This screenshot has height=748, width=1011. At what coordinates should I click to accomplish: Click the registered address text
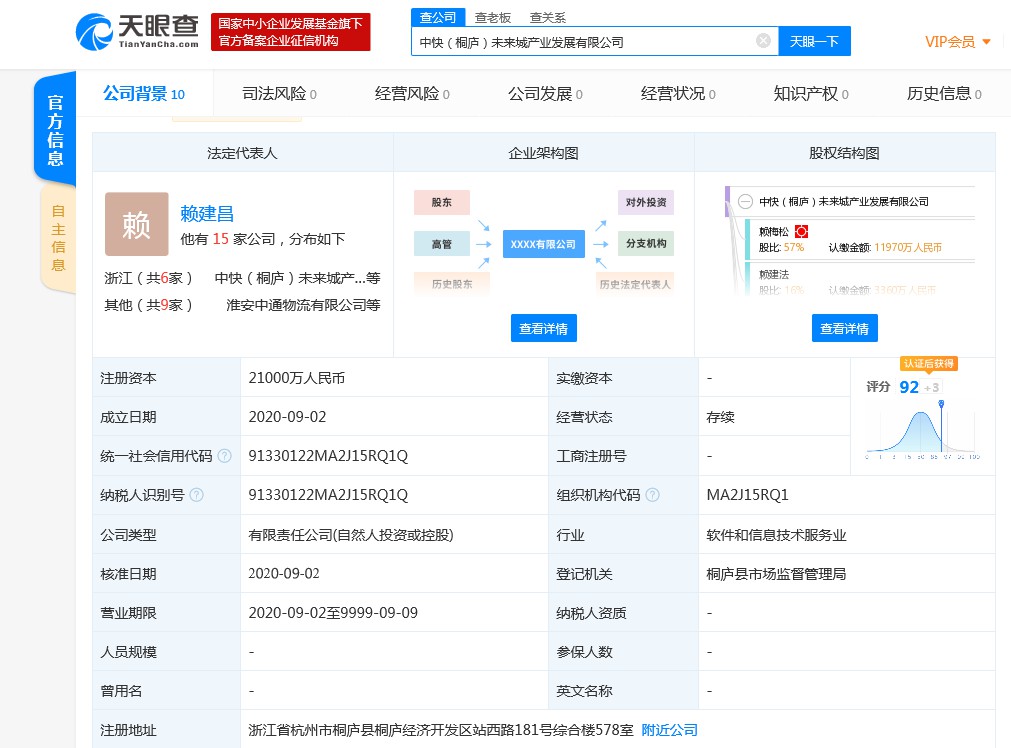(441, 730)
